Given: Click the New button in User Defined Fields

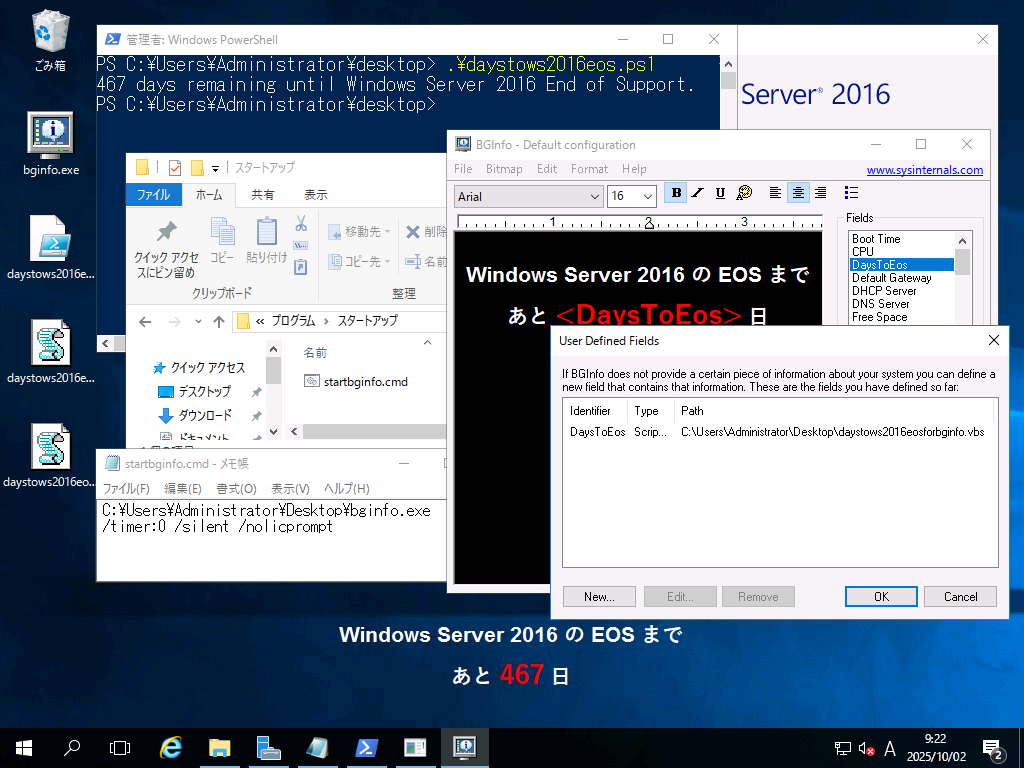Looking at the screenshot, I should point(598,596).
